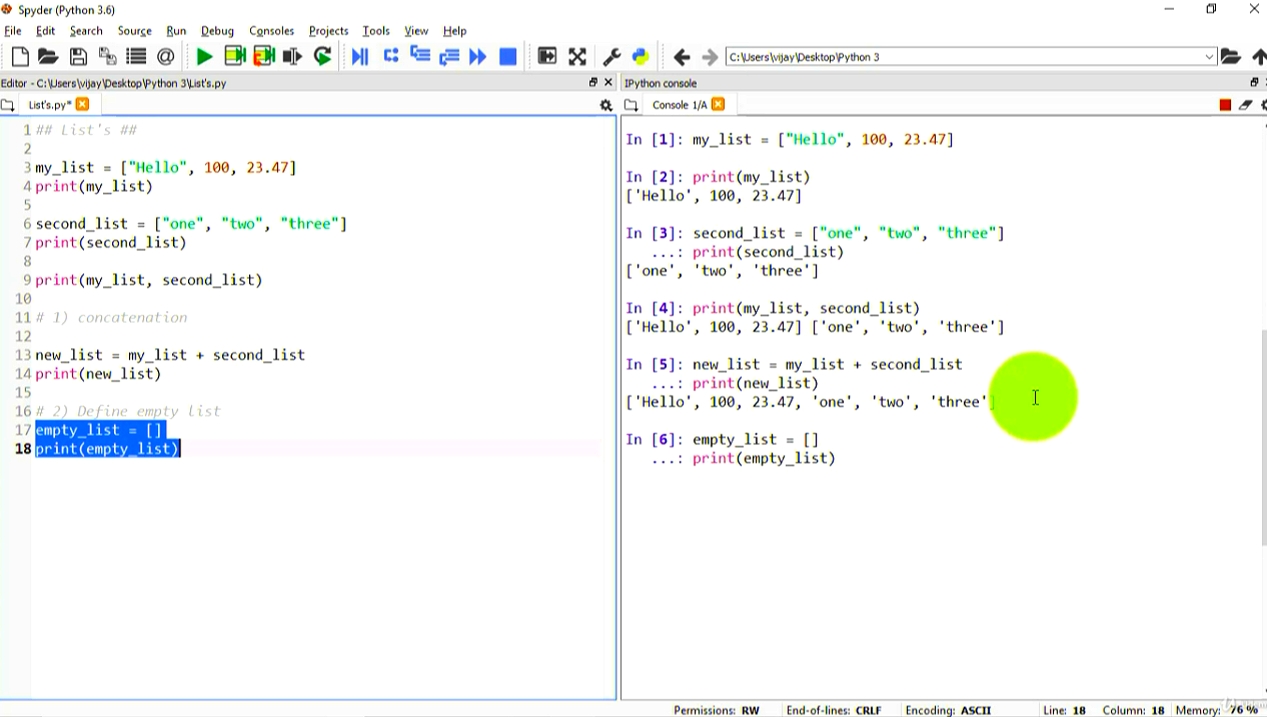The image size is (1267, 717).
Task: Open Preferences wrench icon
Action: 612,57
